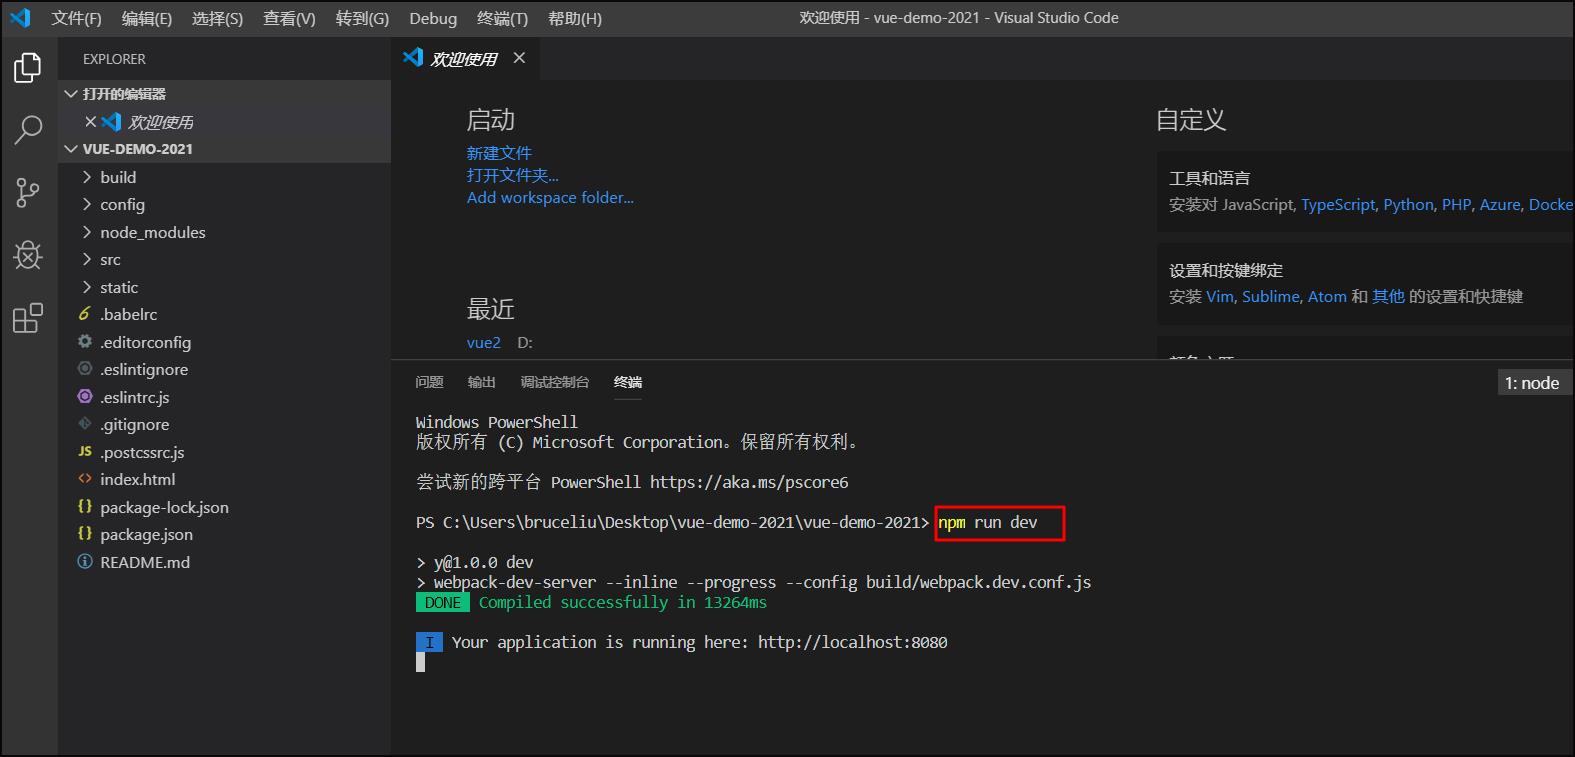Click the 其他 keybindings link
Image resolution: width=1575 pixels, height=757 pixels.
point(1388,296)
